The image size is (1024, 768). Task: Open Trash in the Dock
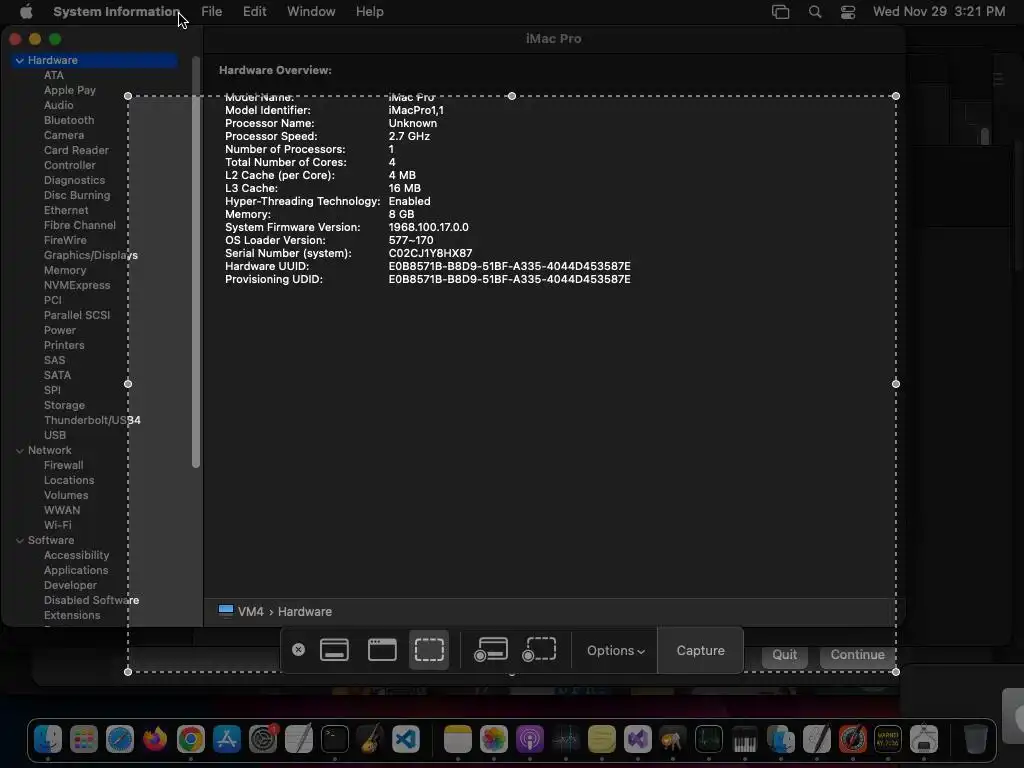(x=976, y=739)
